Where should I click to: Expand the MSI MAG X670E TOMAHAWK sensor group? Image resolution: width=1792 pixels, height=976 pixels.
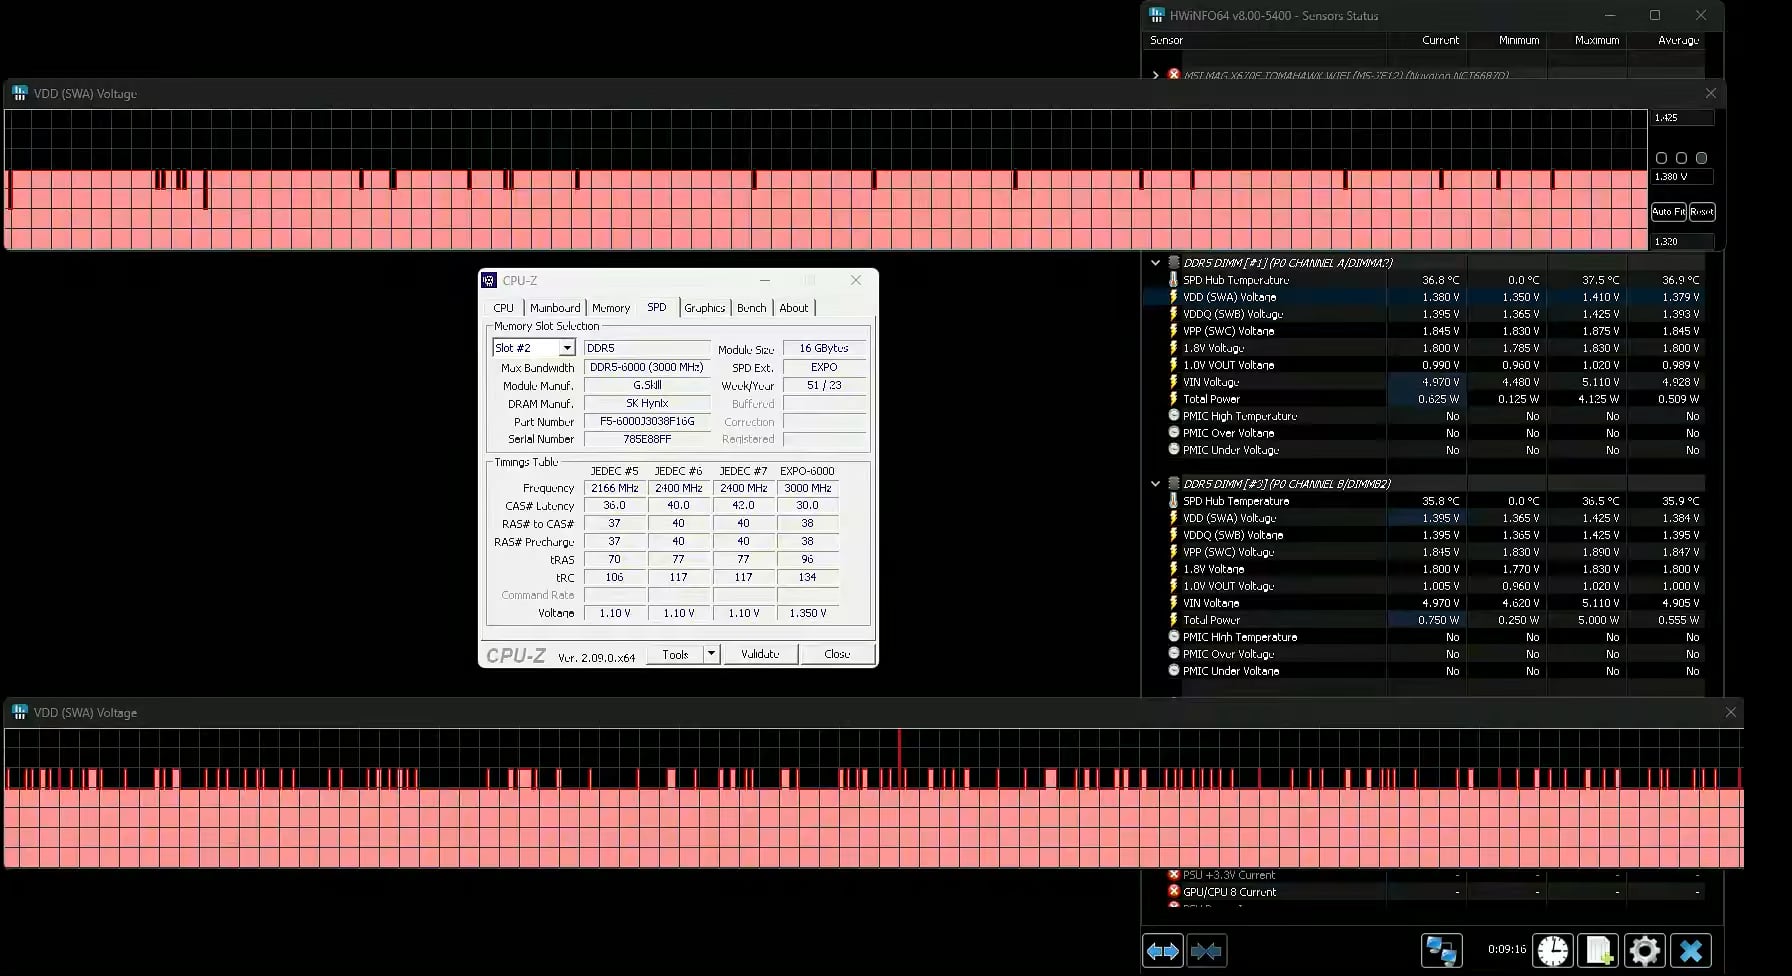[1155, 75]
